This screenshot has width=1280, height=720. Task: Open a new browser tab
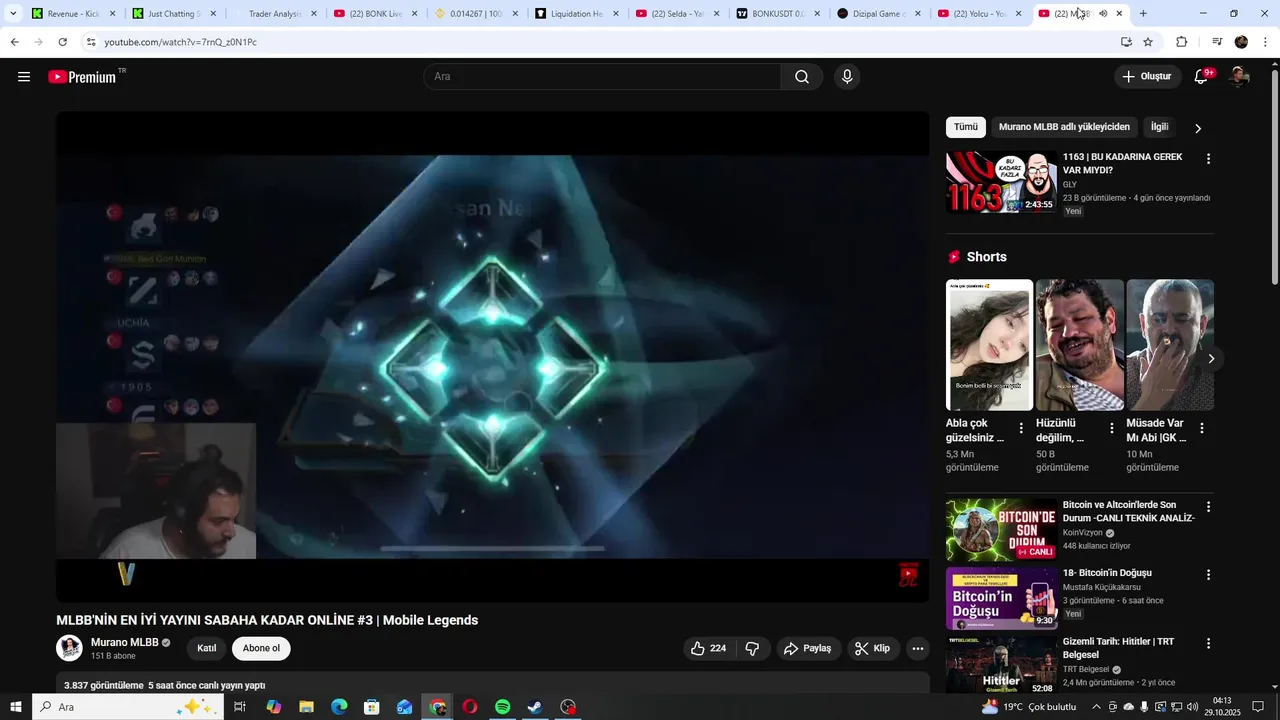1143,14
